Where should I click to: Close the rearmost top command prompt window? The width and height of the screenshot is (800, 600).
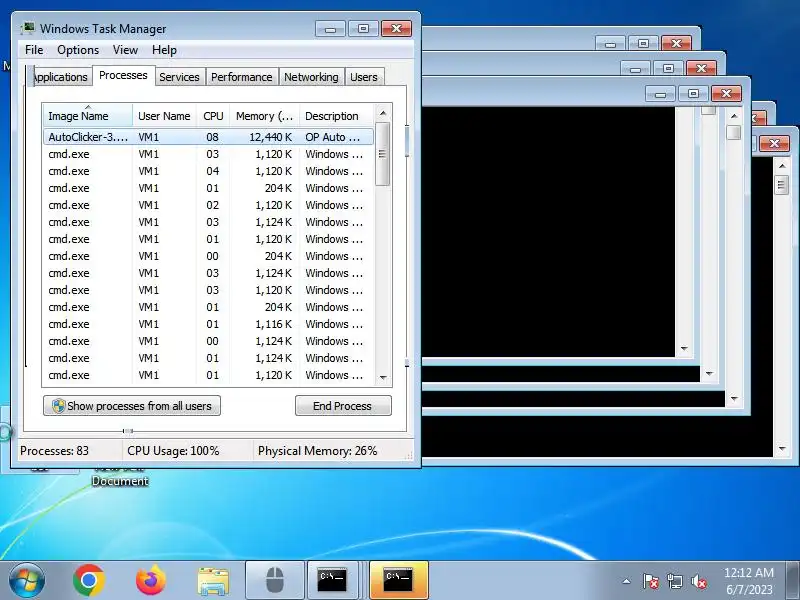677,43
